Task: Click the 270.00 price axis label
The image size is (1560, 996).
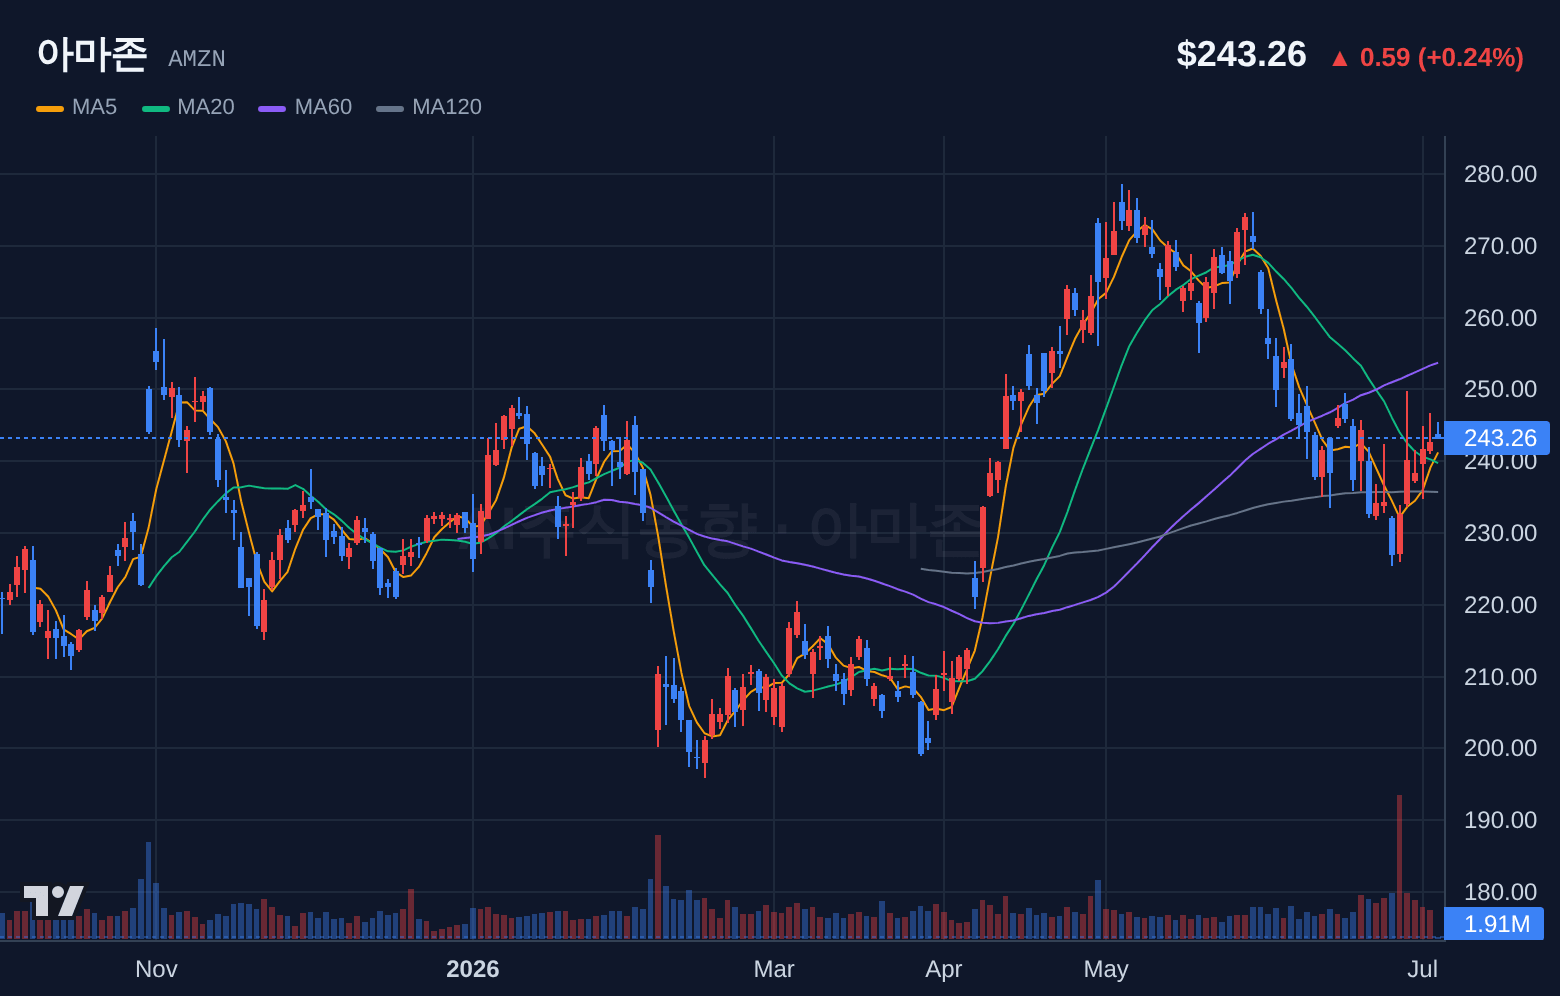Action: coord(1500,246)
